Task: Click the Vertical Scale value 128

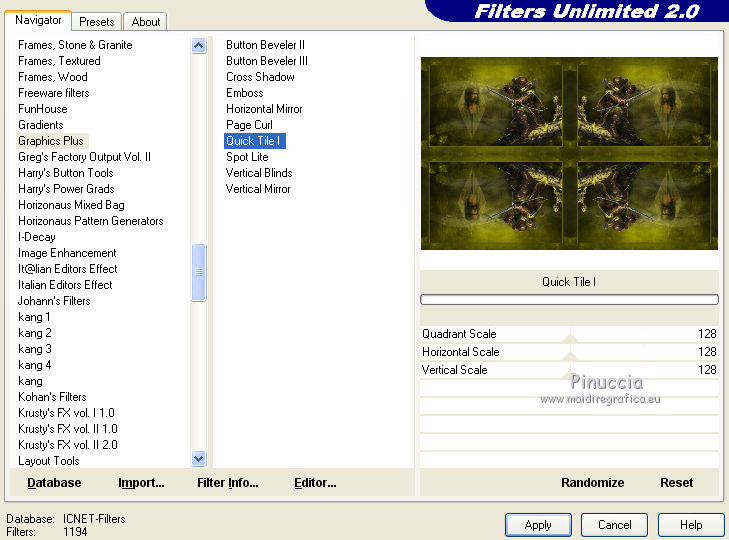Action: [x=707, y=370]
